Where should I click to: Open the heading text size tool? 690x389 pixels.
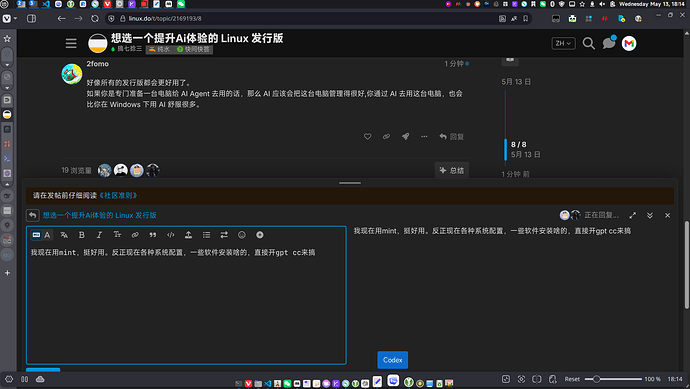117,235
